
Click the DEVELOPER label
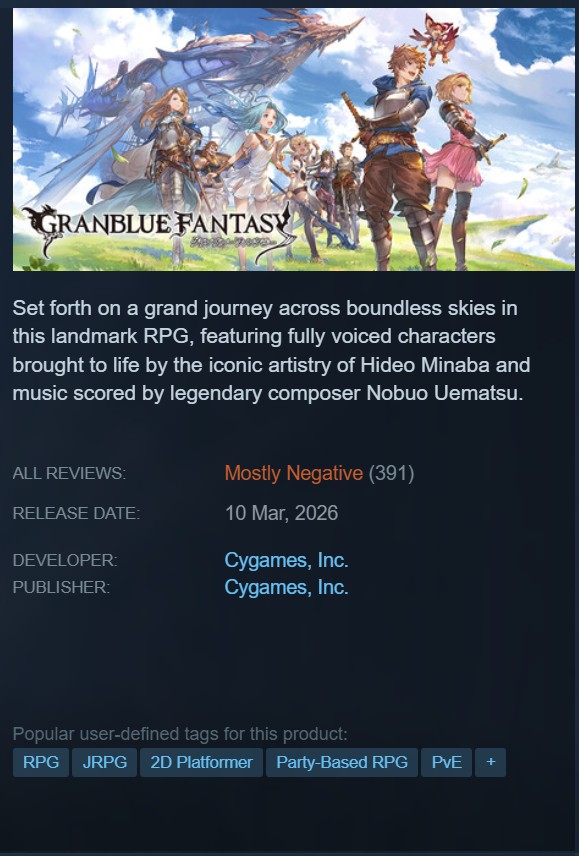tap(65, 561)
